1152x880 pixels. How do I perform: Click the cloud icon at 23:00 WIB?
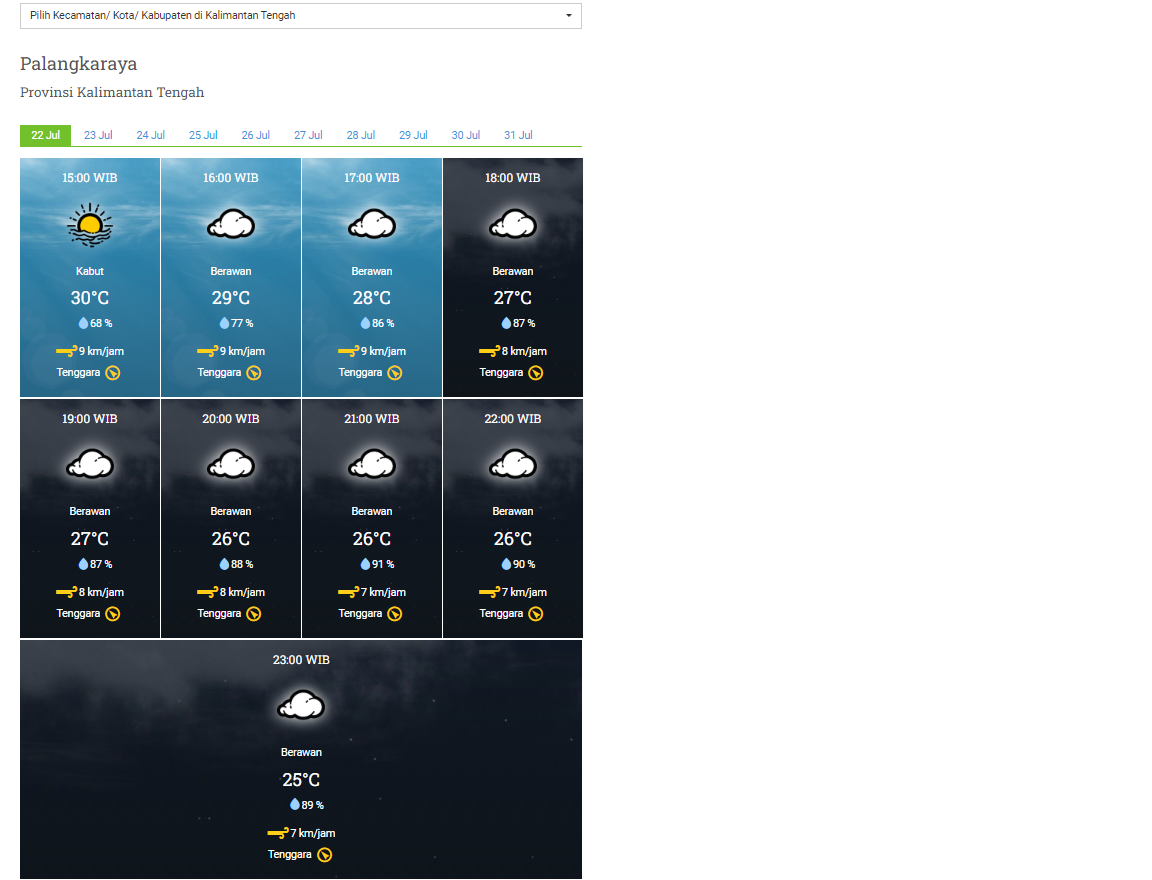pyautogui.click(x=301, y=705)
